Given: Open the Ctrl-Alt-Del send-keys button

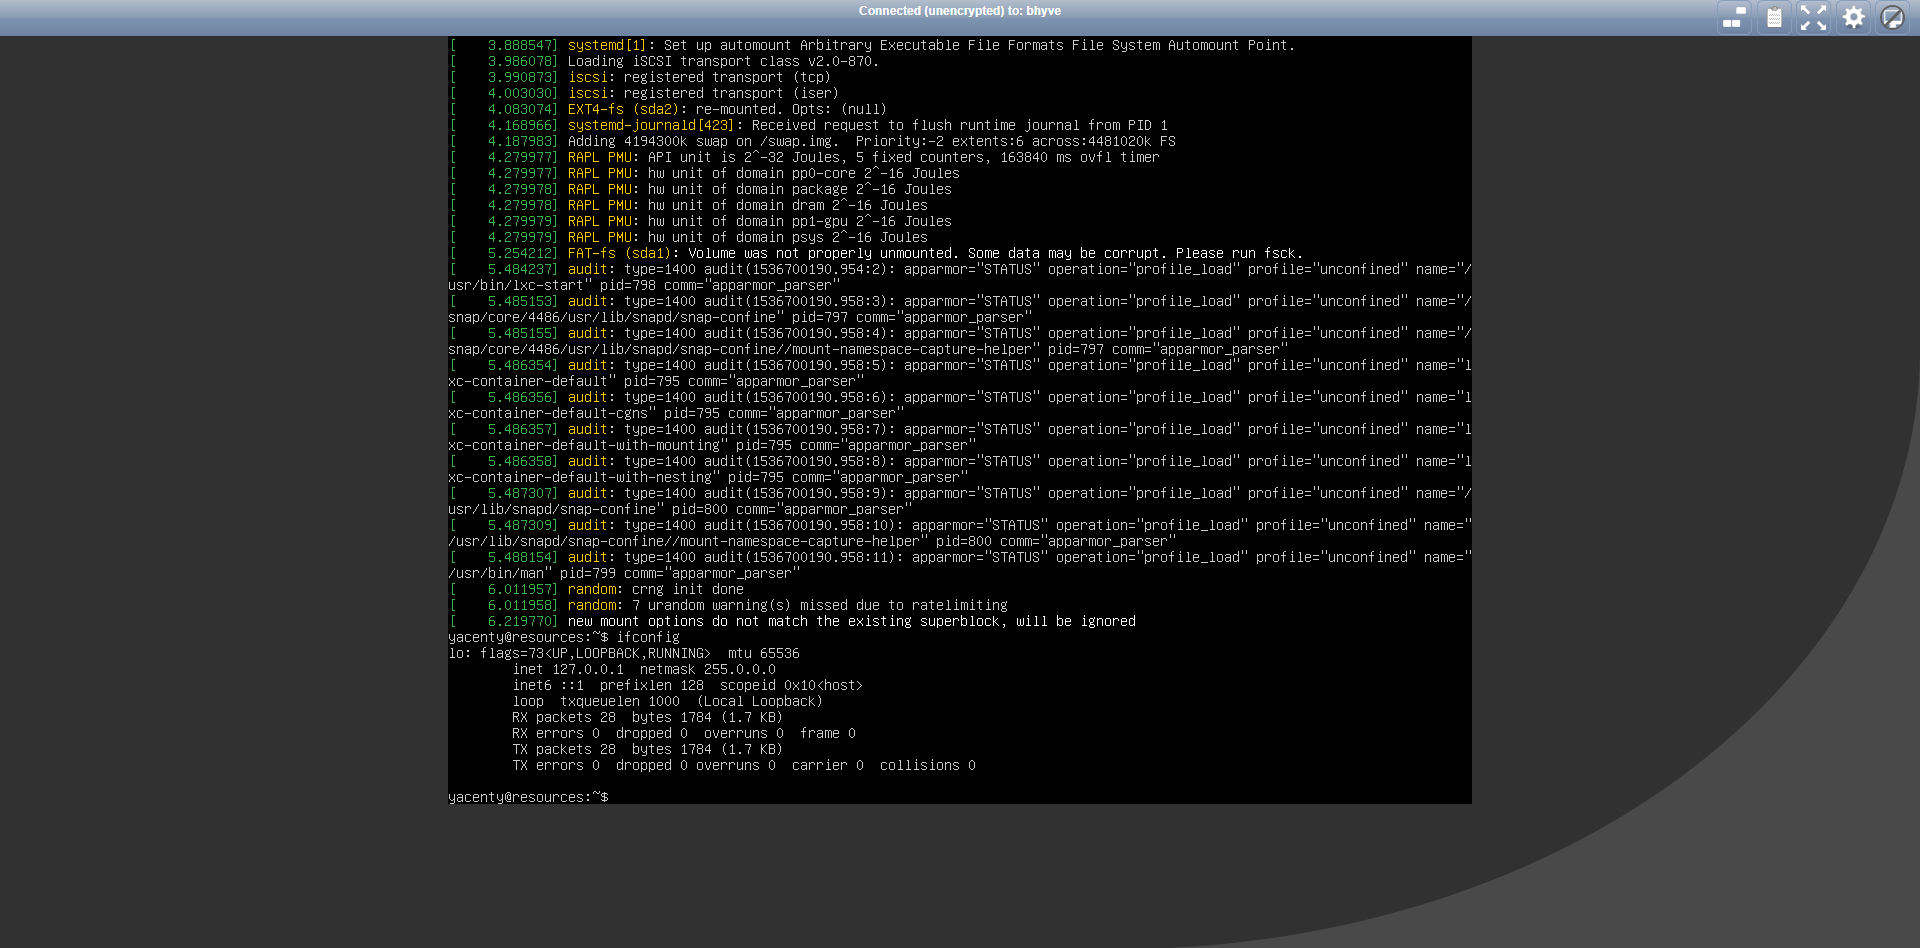Looking at the screenshot, I should point(1734,17).
